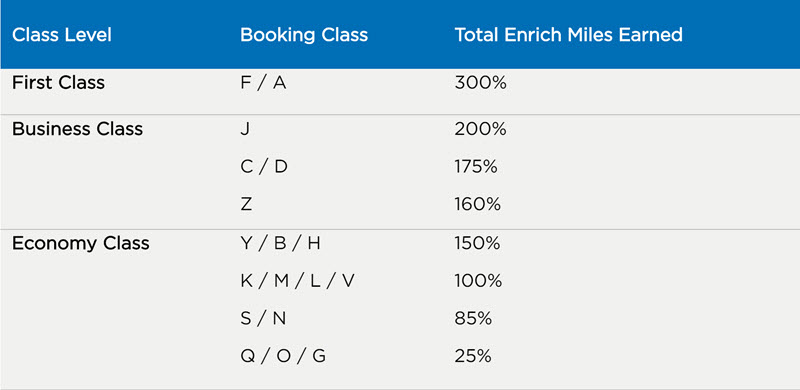Click the Booking Class column header
Image resolution: width=800 pixels, height=390 pixels.
(x=304, y=35)
